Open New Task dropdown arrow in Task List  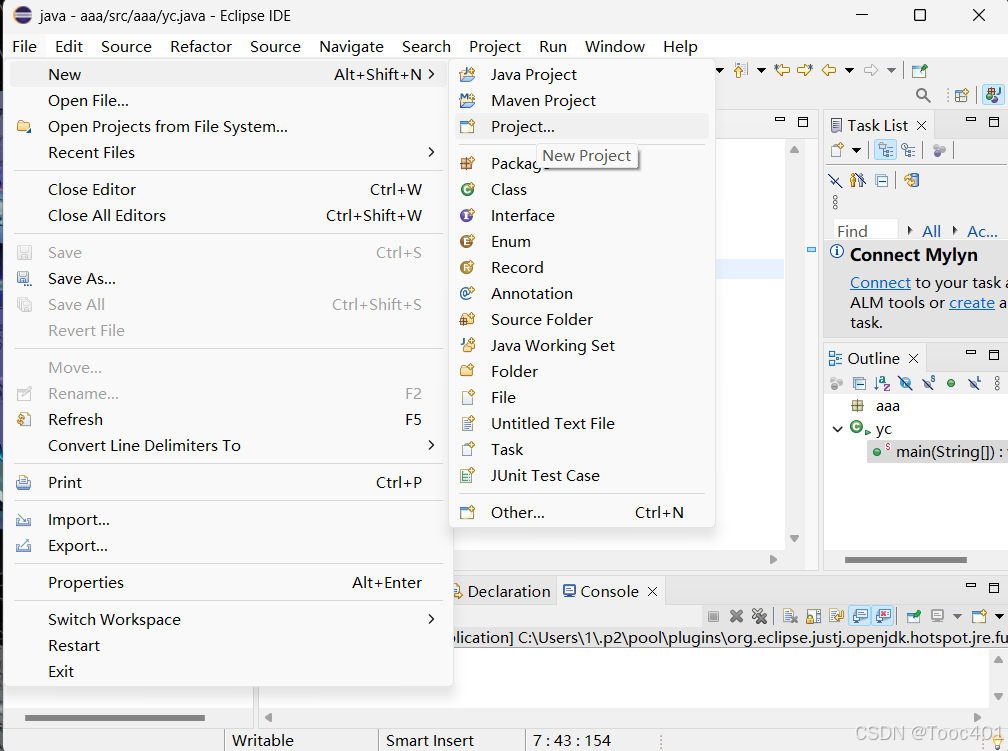pos(856,150)
